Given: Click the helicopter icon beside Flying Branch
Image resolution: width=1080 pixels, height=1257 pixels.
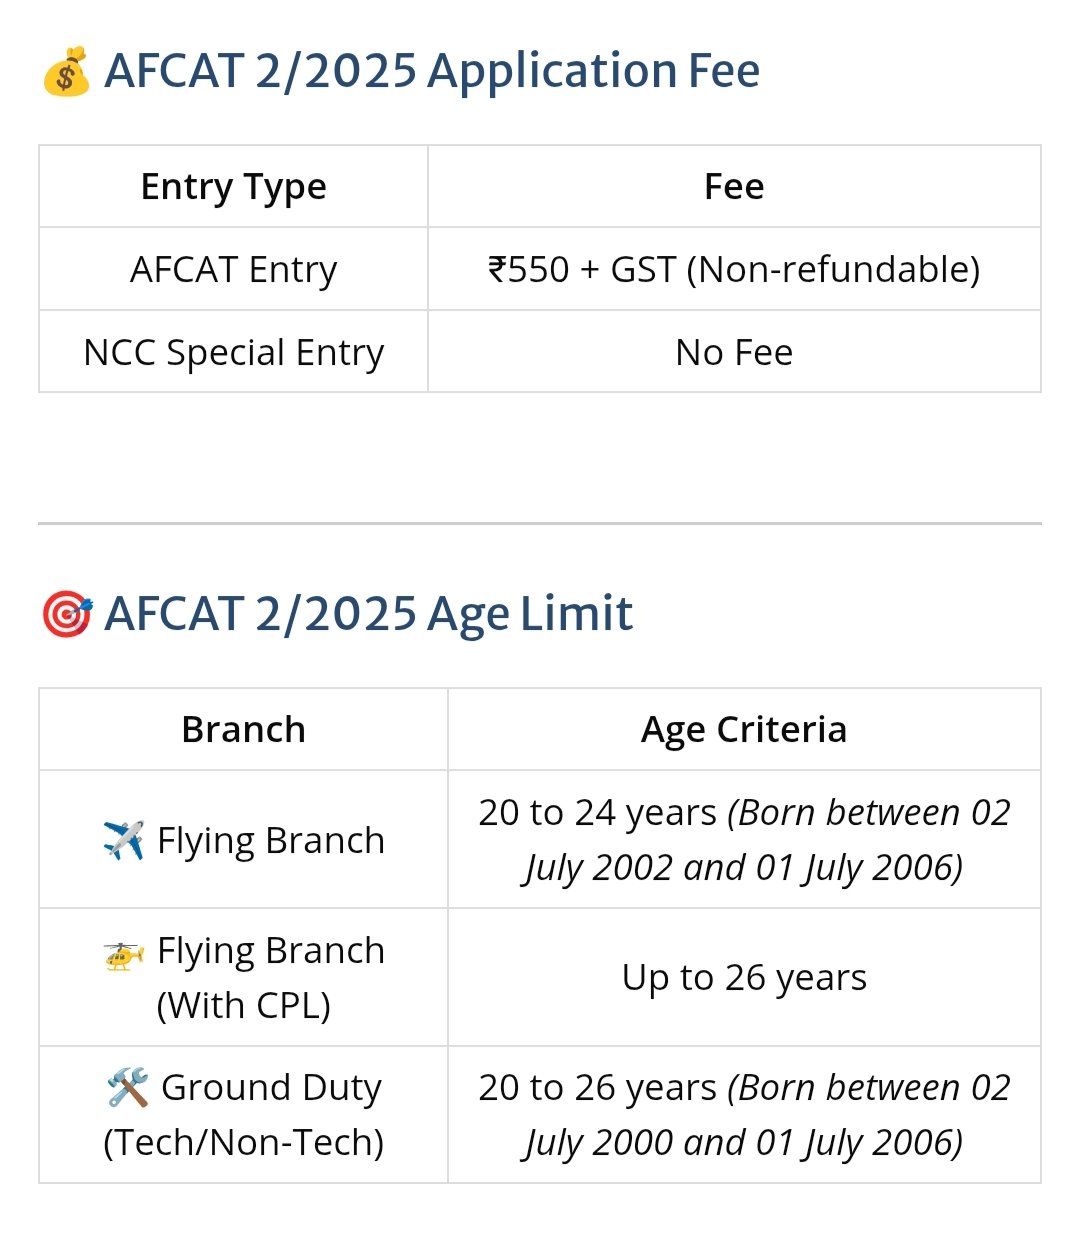Looking at the screenshot, I should 124,955.
